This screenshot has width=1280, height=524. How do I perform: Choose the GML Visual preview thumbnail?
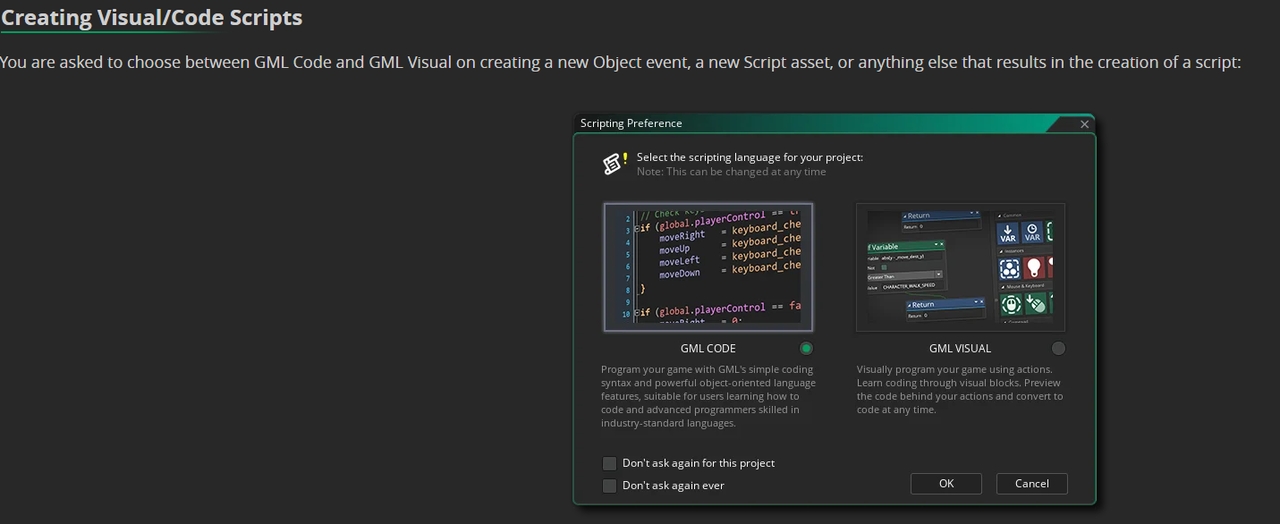point(960,267)
